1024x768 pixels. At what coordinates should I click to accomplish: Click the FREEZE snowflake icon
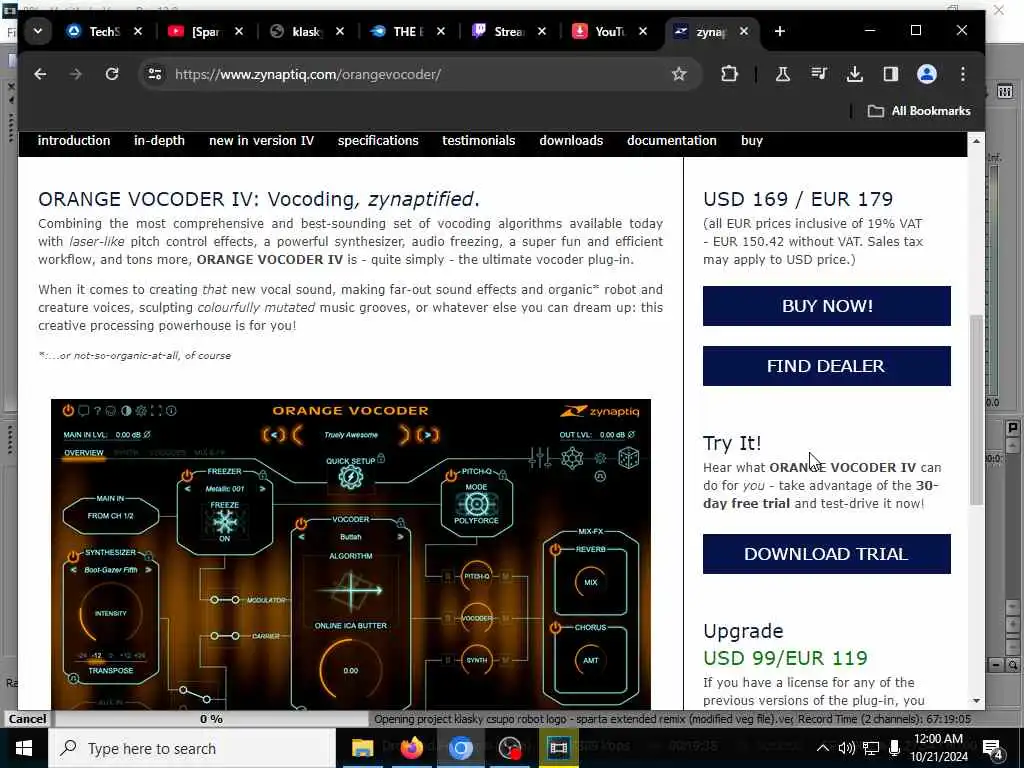tap(225, 522)
